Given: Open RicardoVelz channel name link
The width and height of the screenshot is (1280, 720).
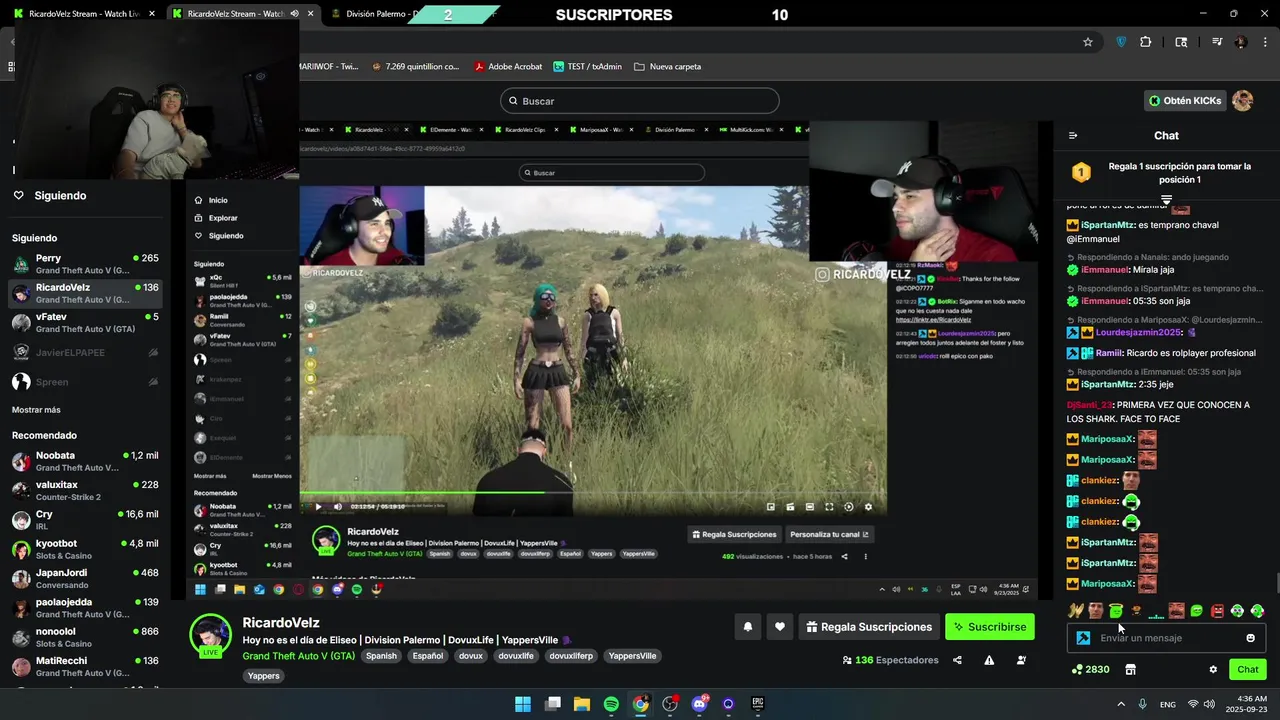Looking at the screenshot, I should pyautogui.click(x=281, y=622).
